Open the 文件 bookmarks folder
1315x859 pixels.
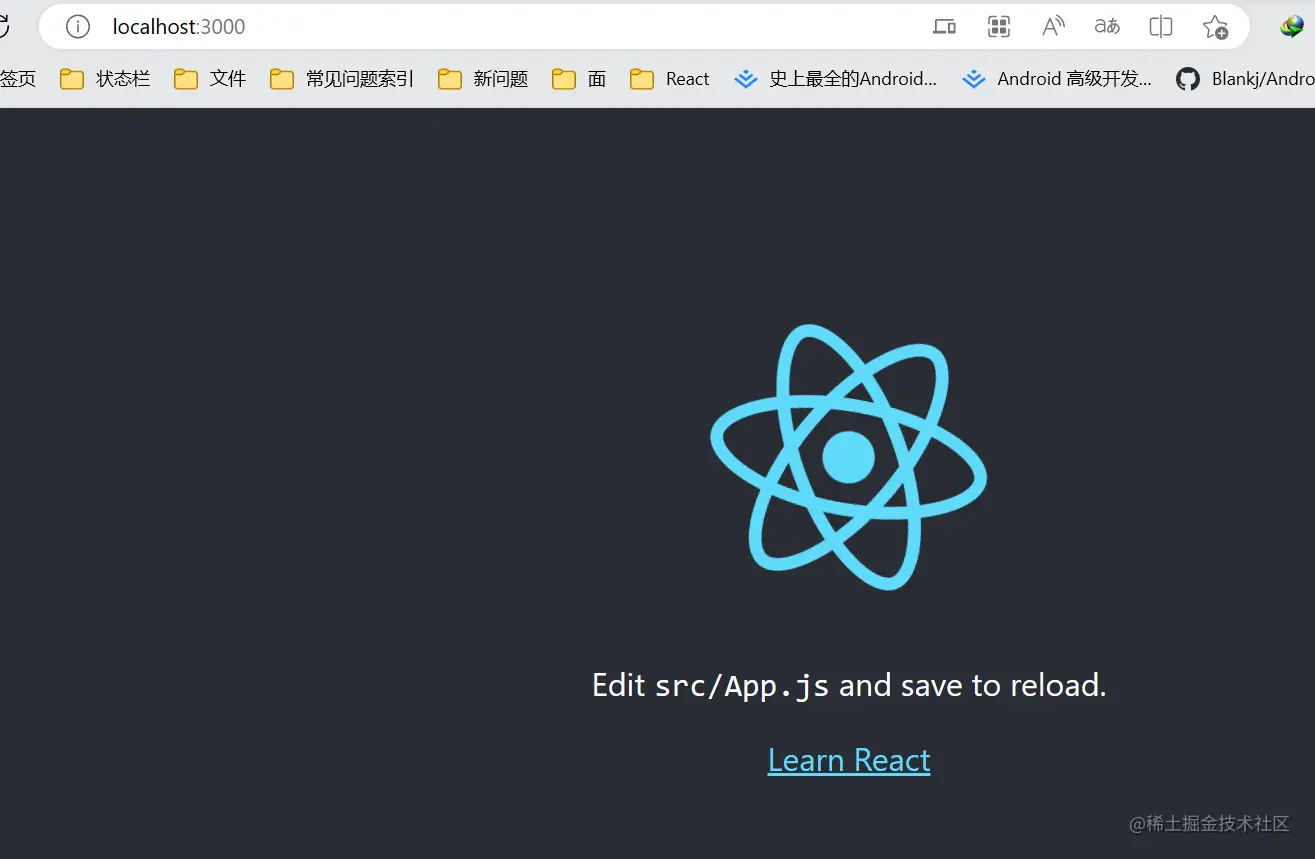[210, 79]
